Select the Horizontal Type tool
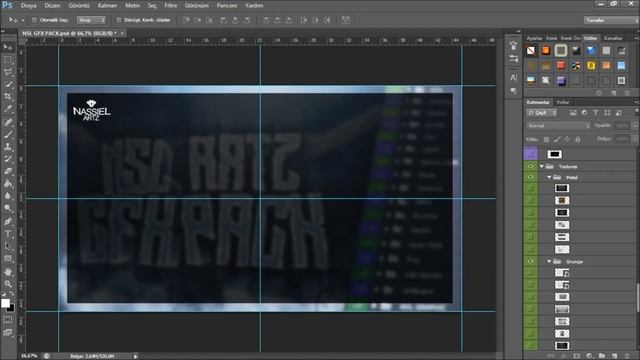The width and height of the screenshot is (640, 360). point(8,234)
